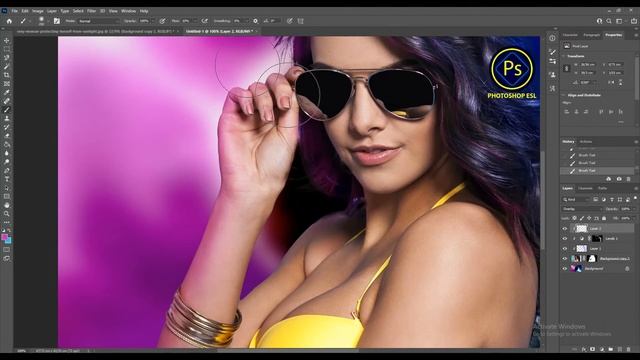Click the Home icon in options bar
Image resolution: width=640 pixels, height=360 pixels.
click(9, 21)
